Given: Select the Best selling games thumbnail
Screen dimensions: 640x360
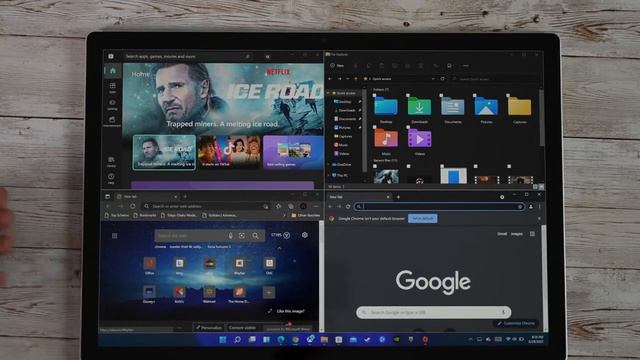Looking at the screenshot, I should pyautogui.click(x=294, y=152).
